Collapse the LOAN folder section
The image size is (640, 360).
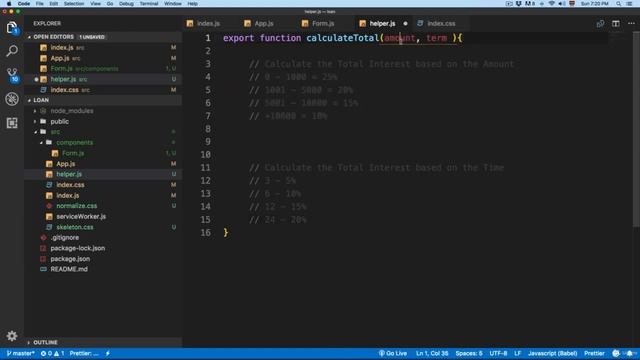(103, 100)
